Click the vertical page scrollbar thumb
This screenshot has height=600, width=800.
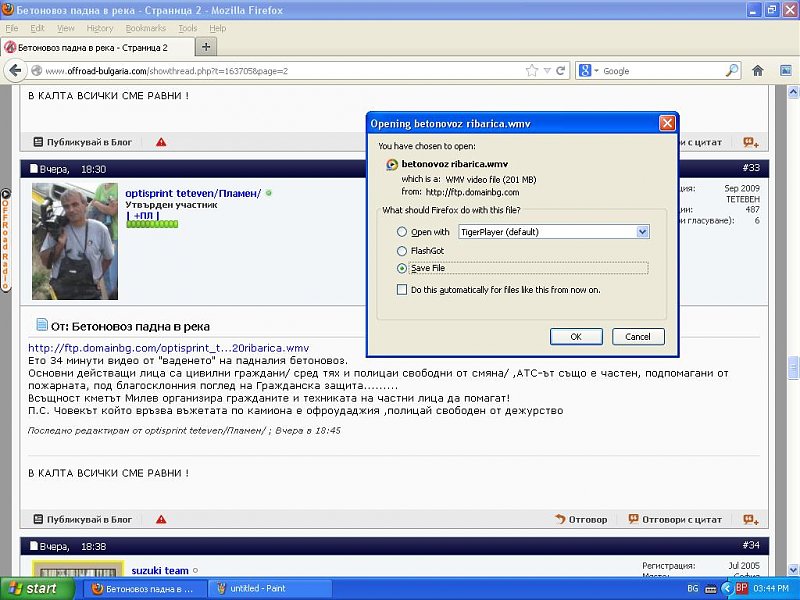point(793,367)
